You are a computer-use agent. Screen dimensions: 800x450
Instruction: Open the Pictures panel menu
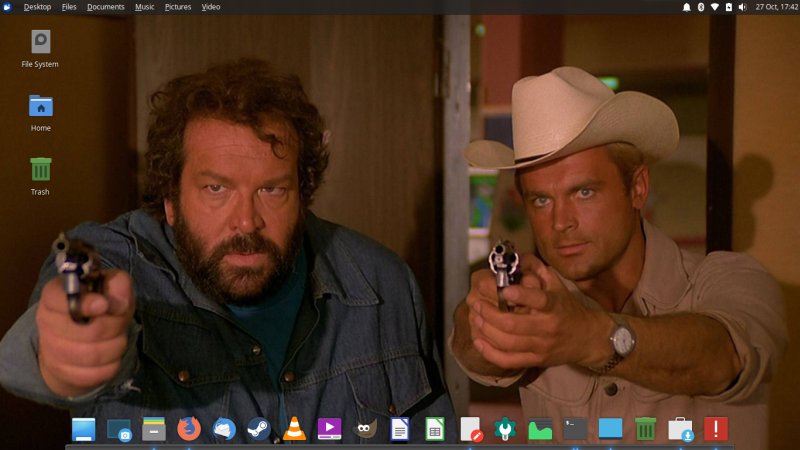pyautogui.click(x=178, y=7)
